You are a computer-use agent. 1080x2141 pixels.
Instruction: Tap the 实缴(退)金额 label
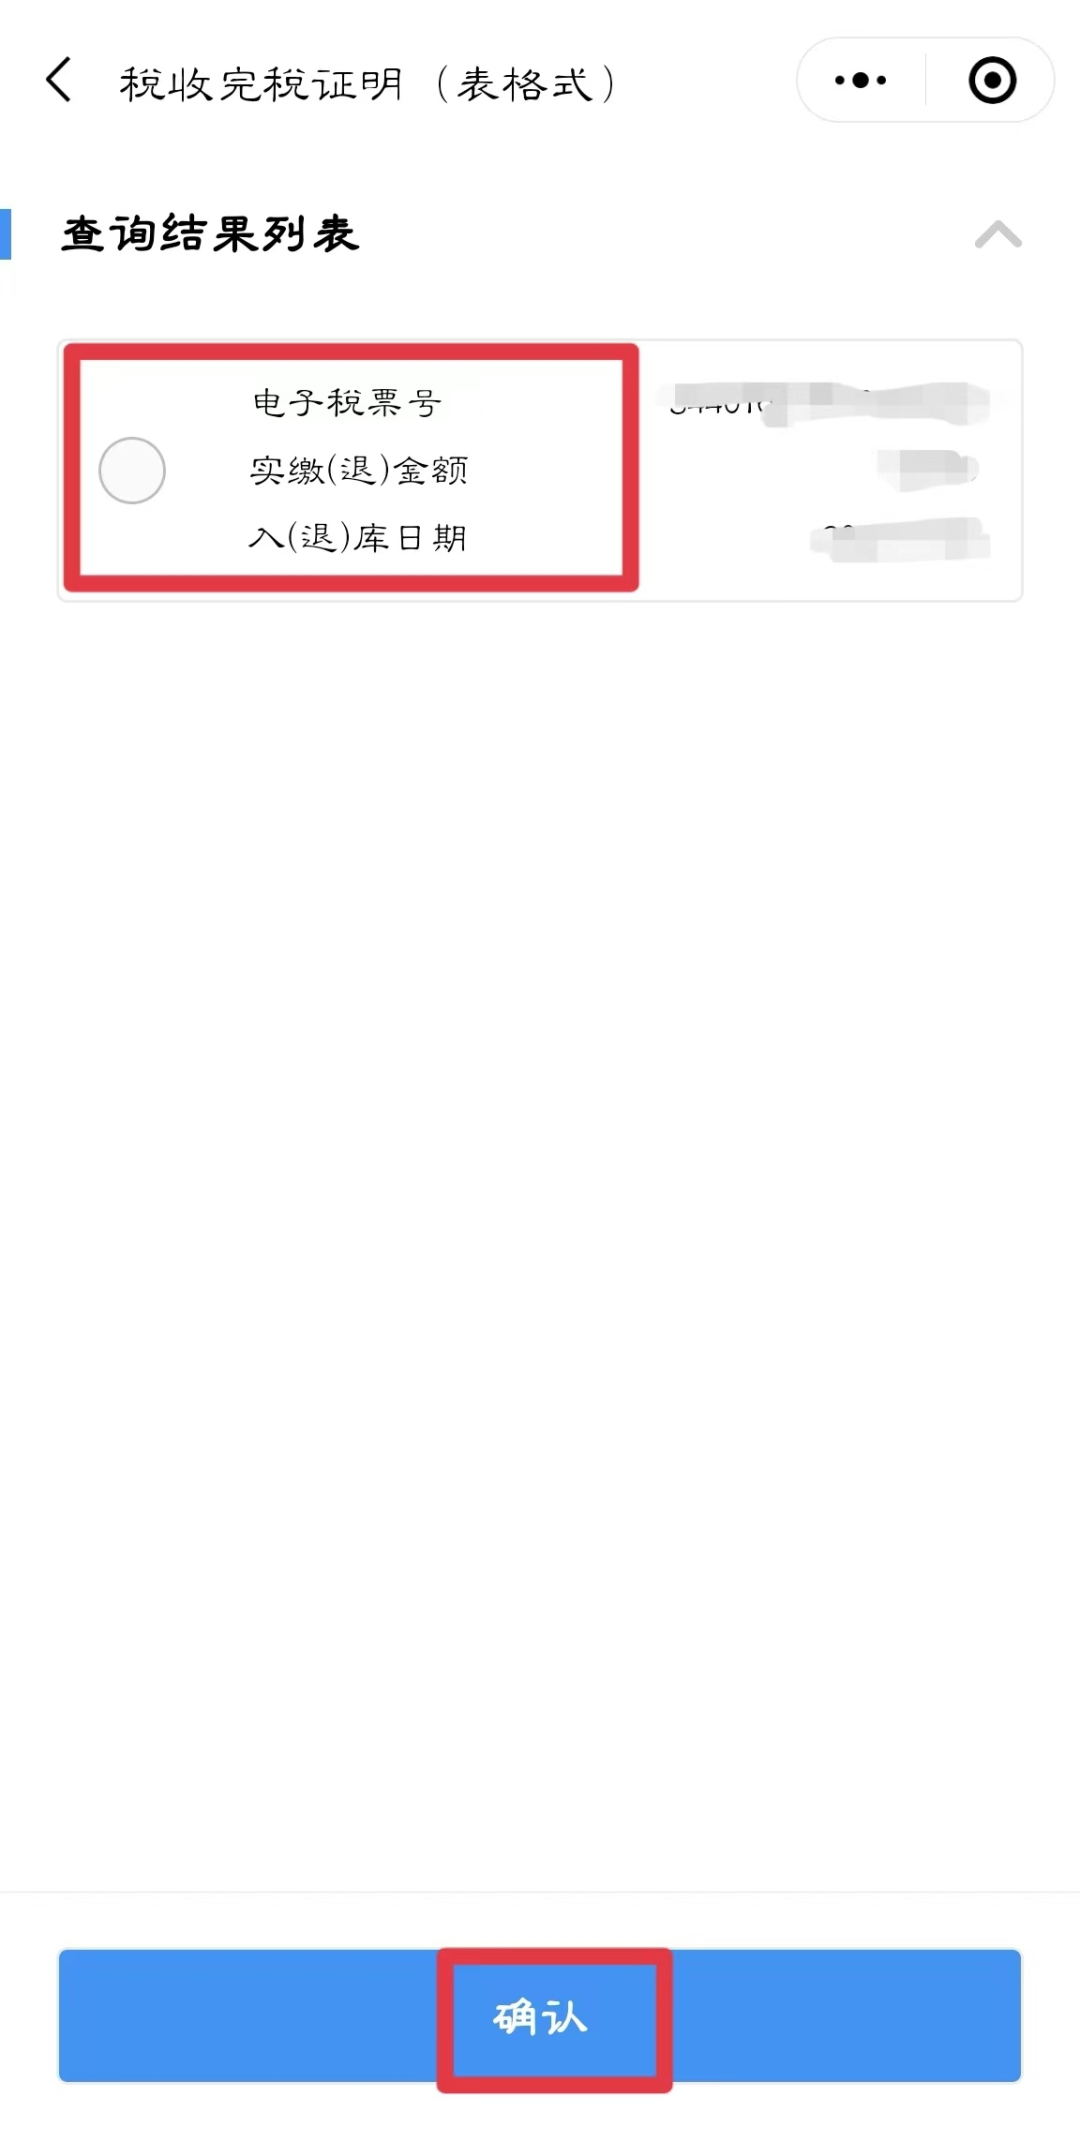click(359, 470)
